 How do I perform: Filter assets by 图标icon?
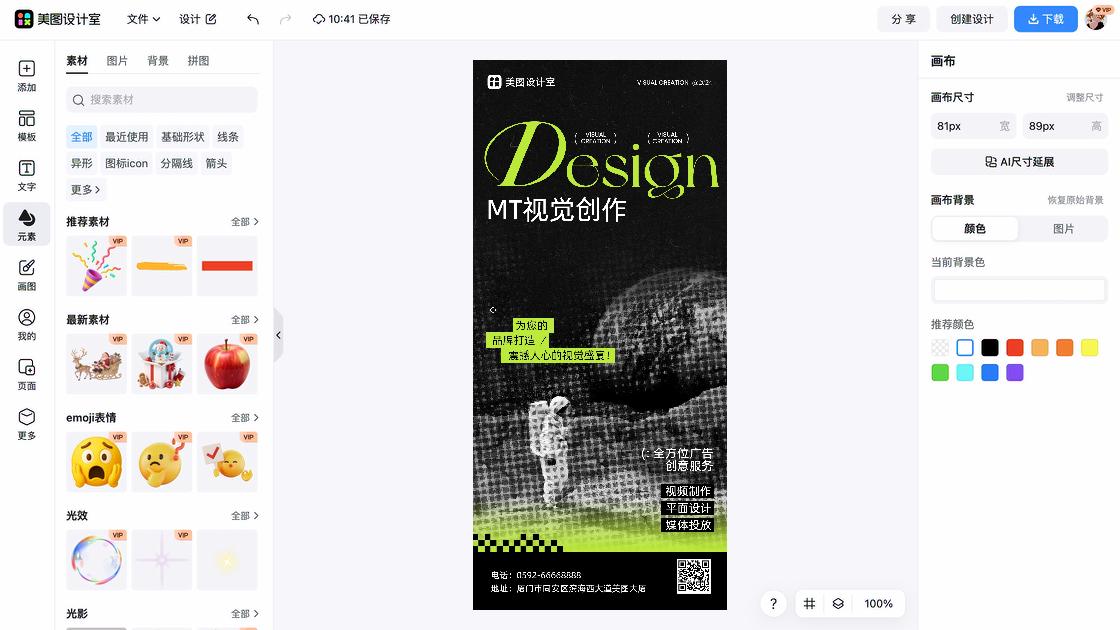coord(126,163)
